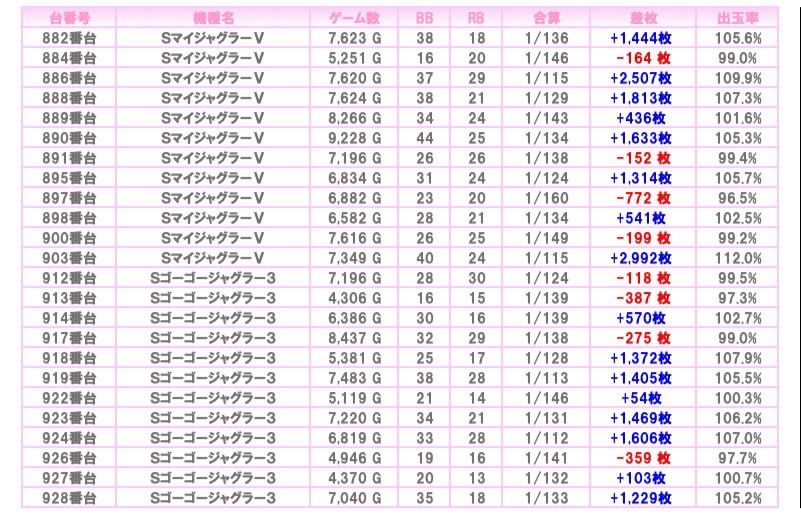Image resolution: width=801 pixels, height=528 pixels.
Task: Select the 922番台 cell
Action: [69, 398]
